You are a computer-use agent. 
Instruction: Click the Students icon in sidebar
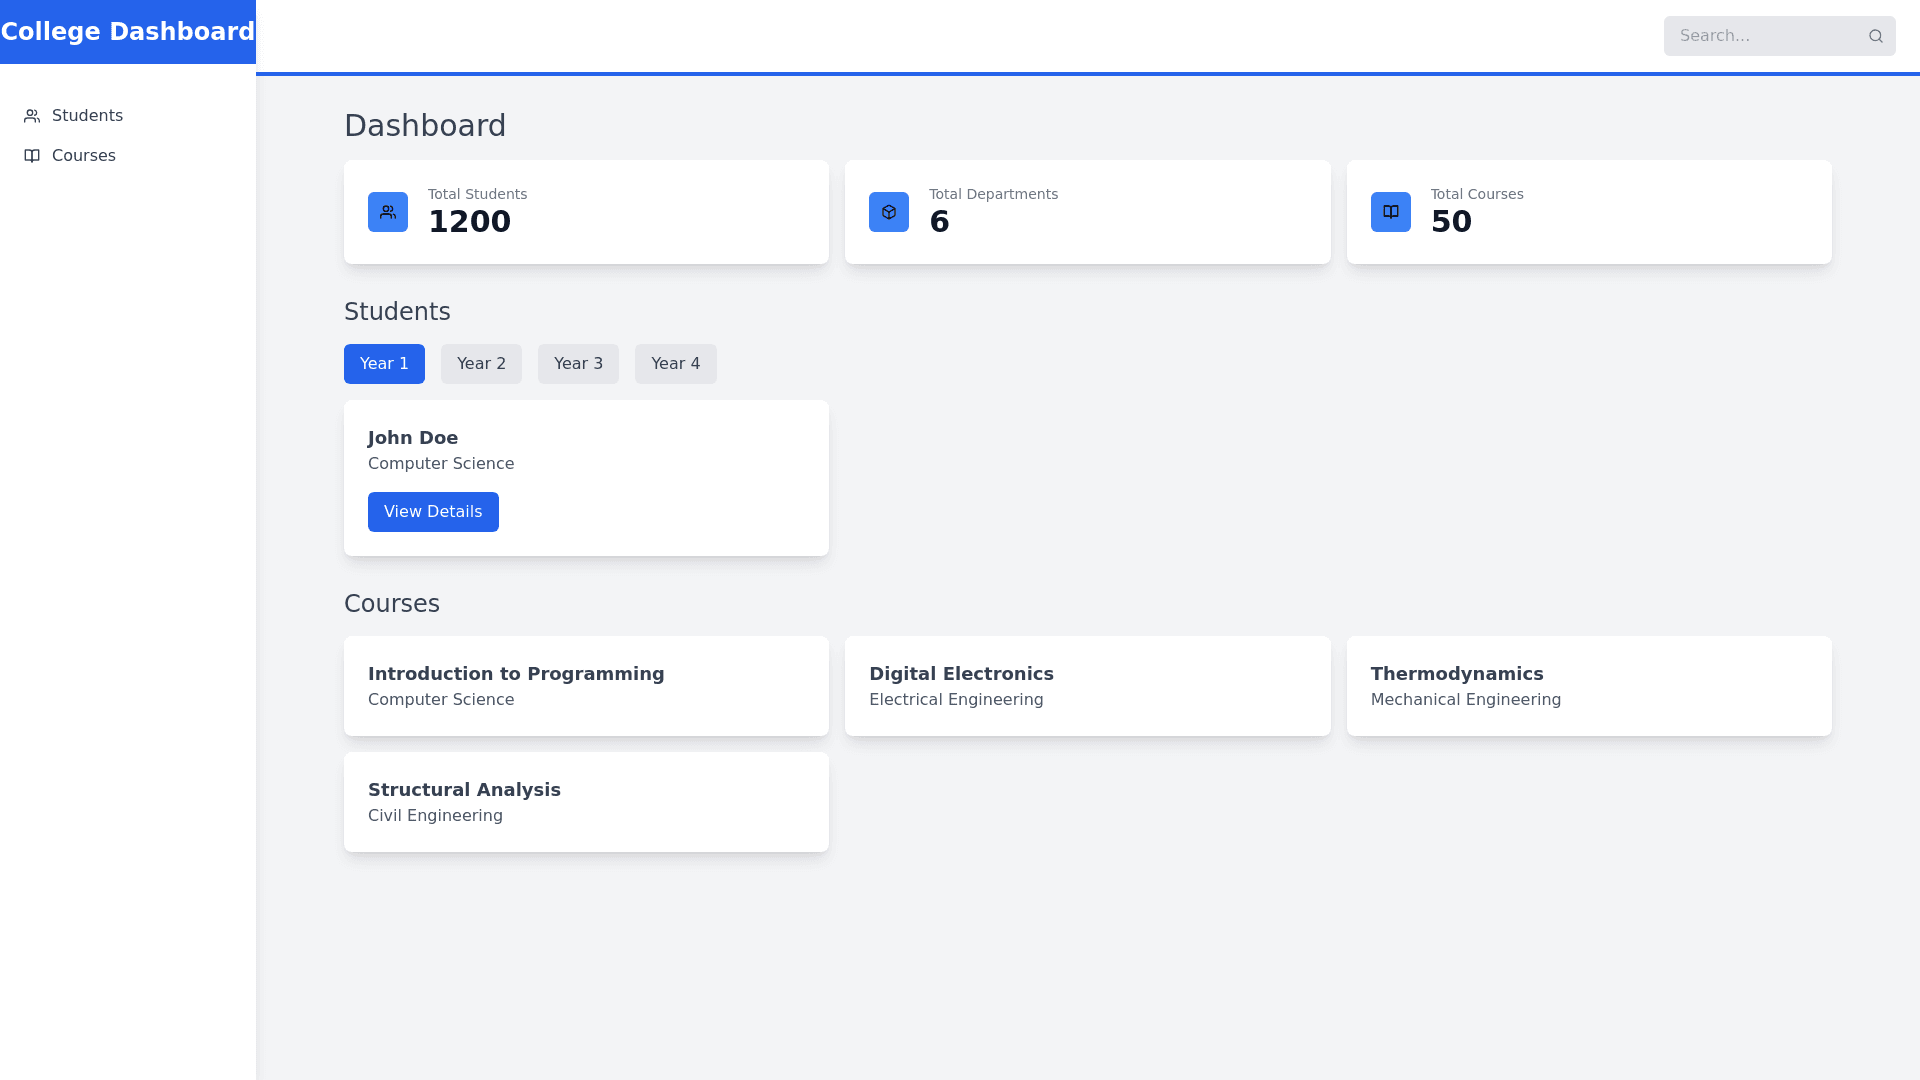(x=32, y=116)
